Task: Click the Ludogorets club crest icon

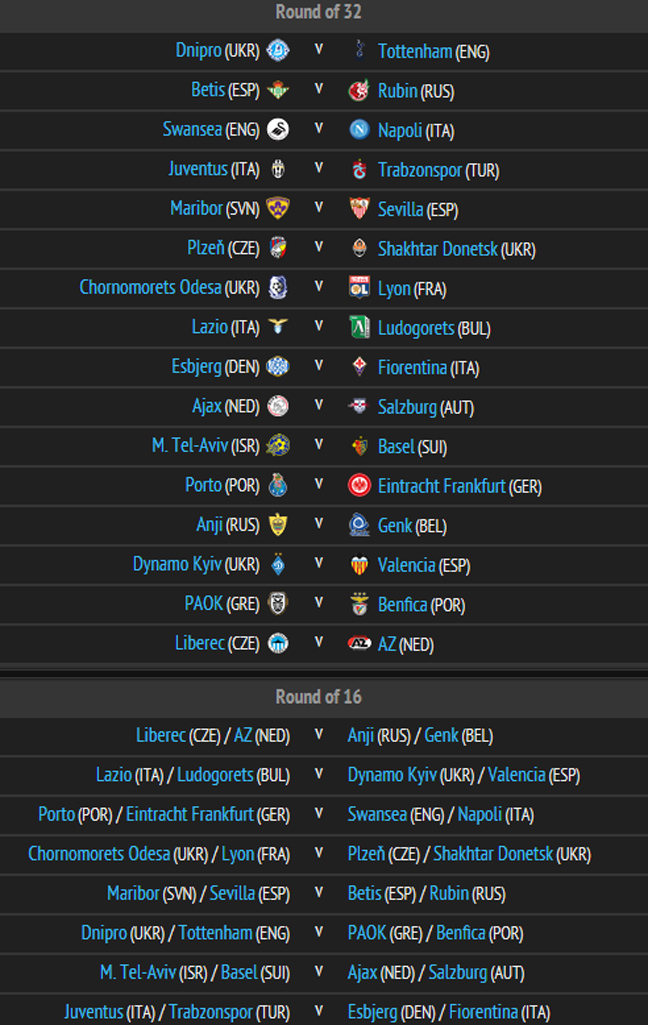Action: [x=359, y=327]
